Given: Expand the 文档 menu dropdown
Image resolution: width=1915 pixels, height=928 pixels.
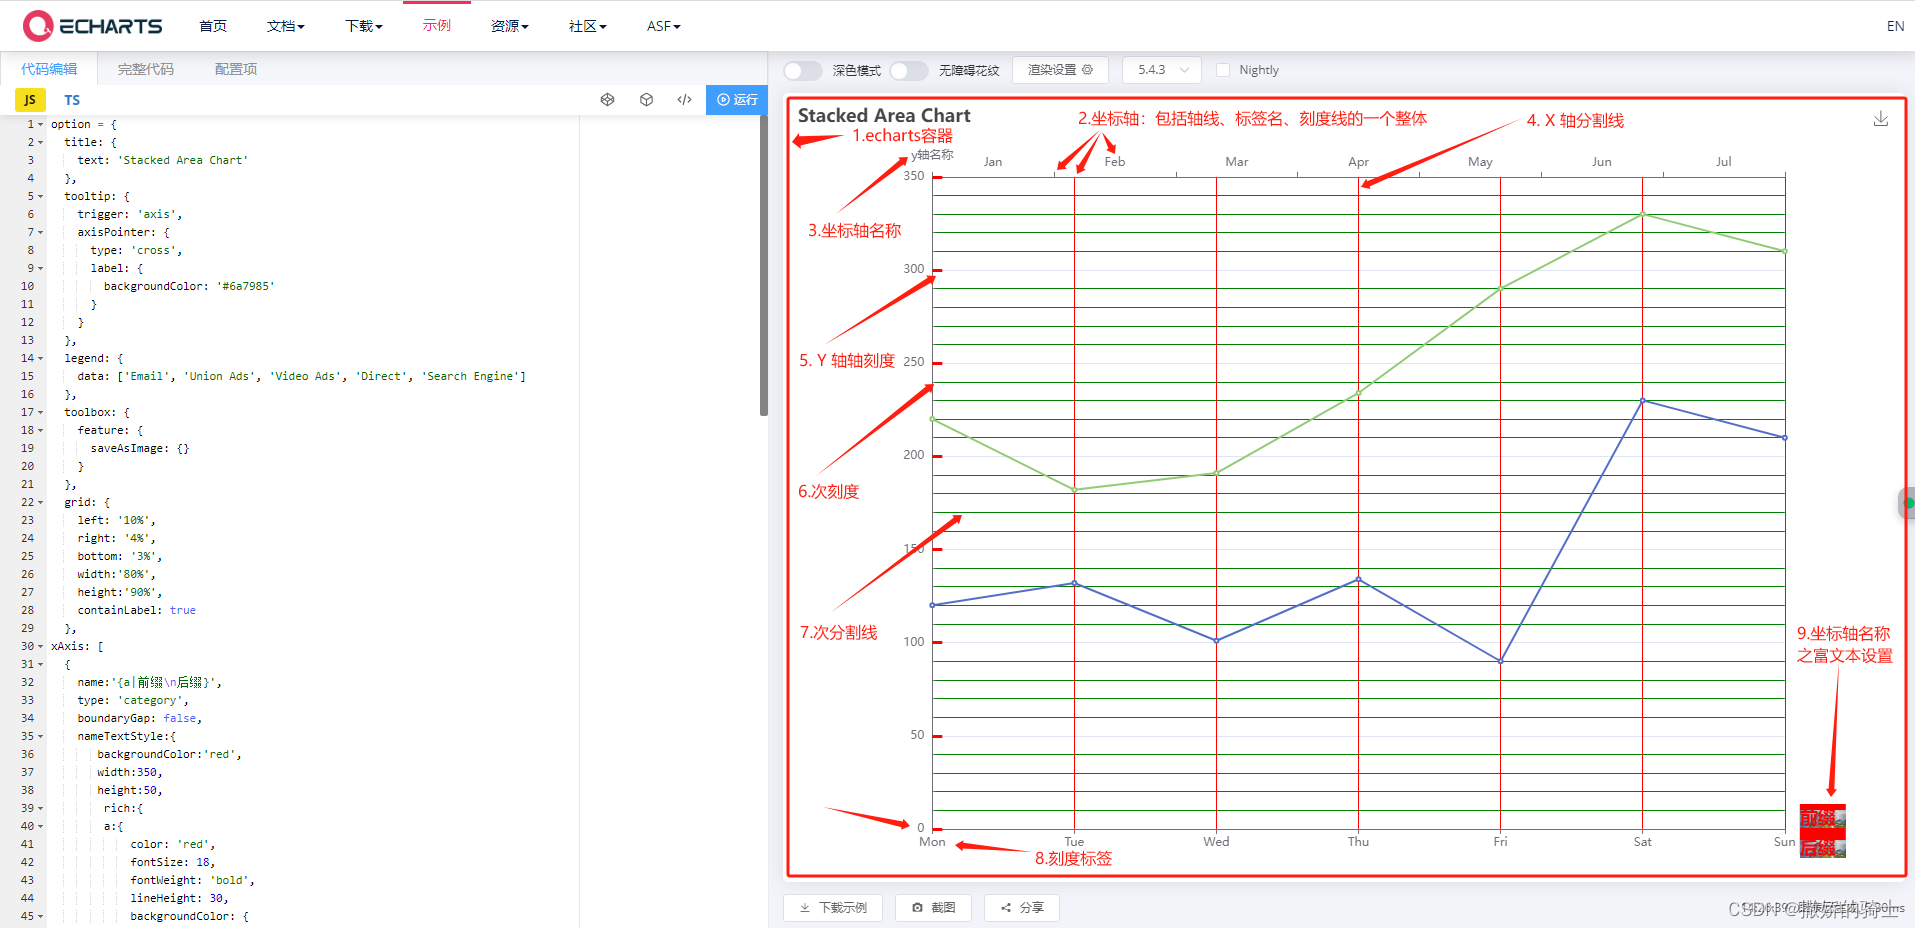Looking at the screenshot, I should [285, 26].
